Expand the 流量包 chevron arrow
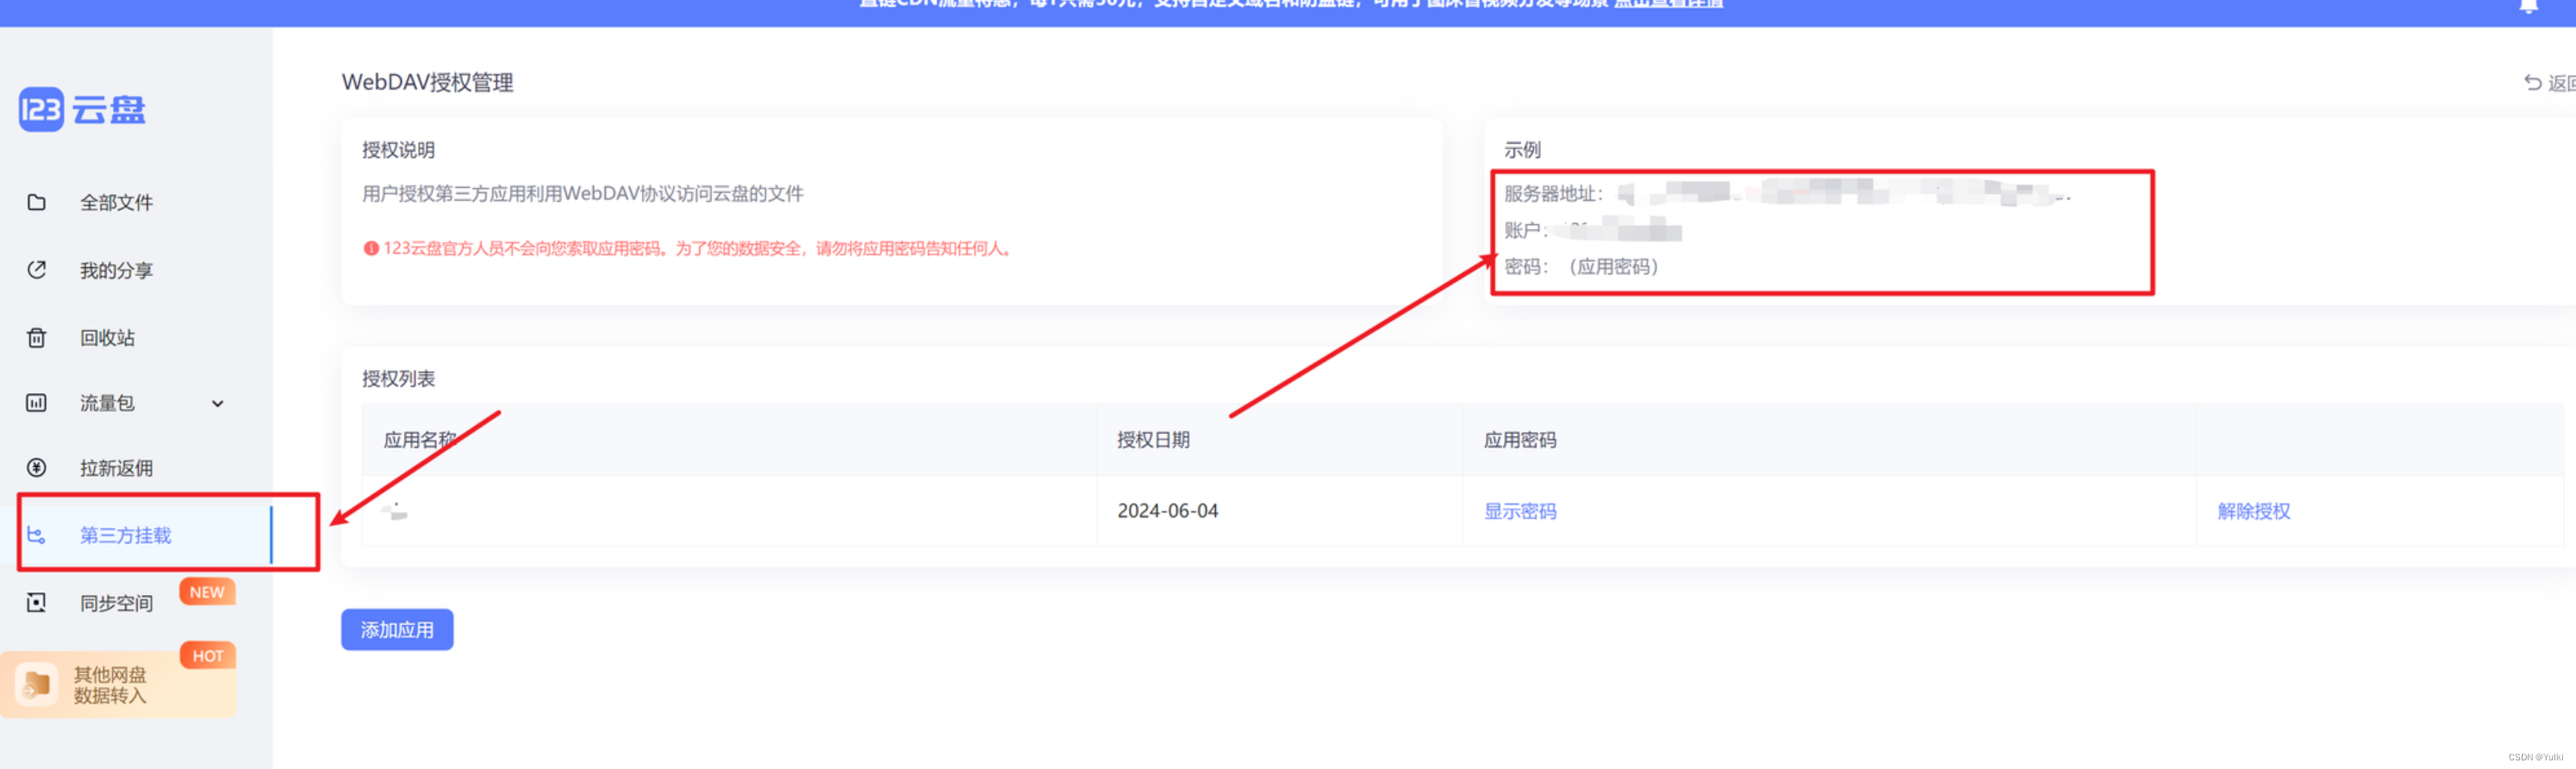This screenshot has width=2576, height=769. click(x=218, y=403)
